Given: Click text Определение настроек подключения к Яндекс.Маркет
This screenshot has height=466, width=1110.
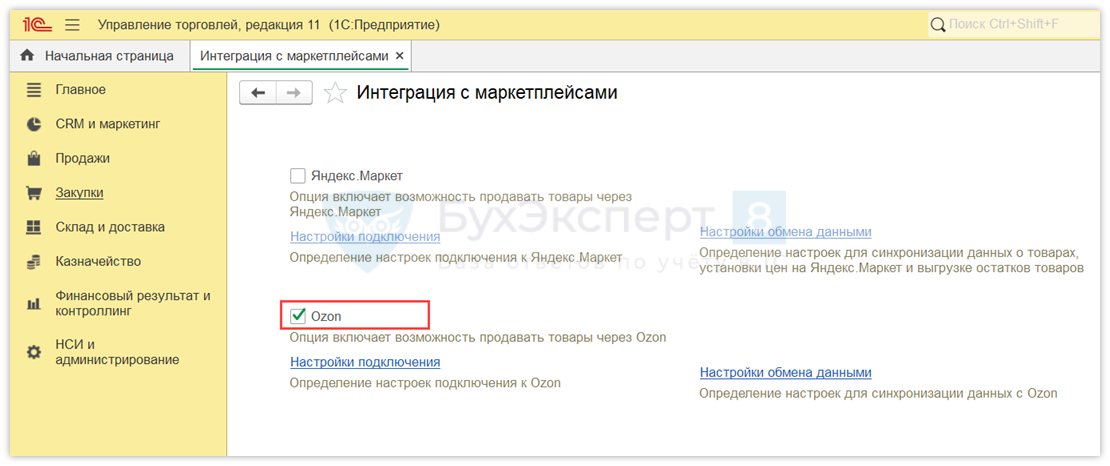Looking at the screenshot, I should coord(456,256).
